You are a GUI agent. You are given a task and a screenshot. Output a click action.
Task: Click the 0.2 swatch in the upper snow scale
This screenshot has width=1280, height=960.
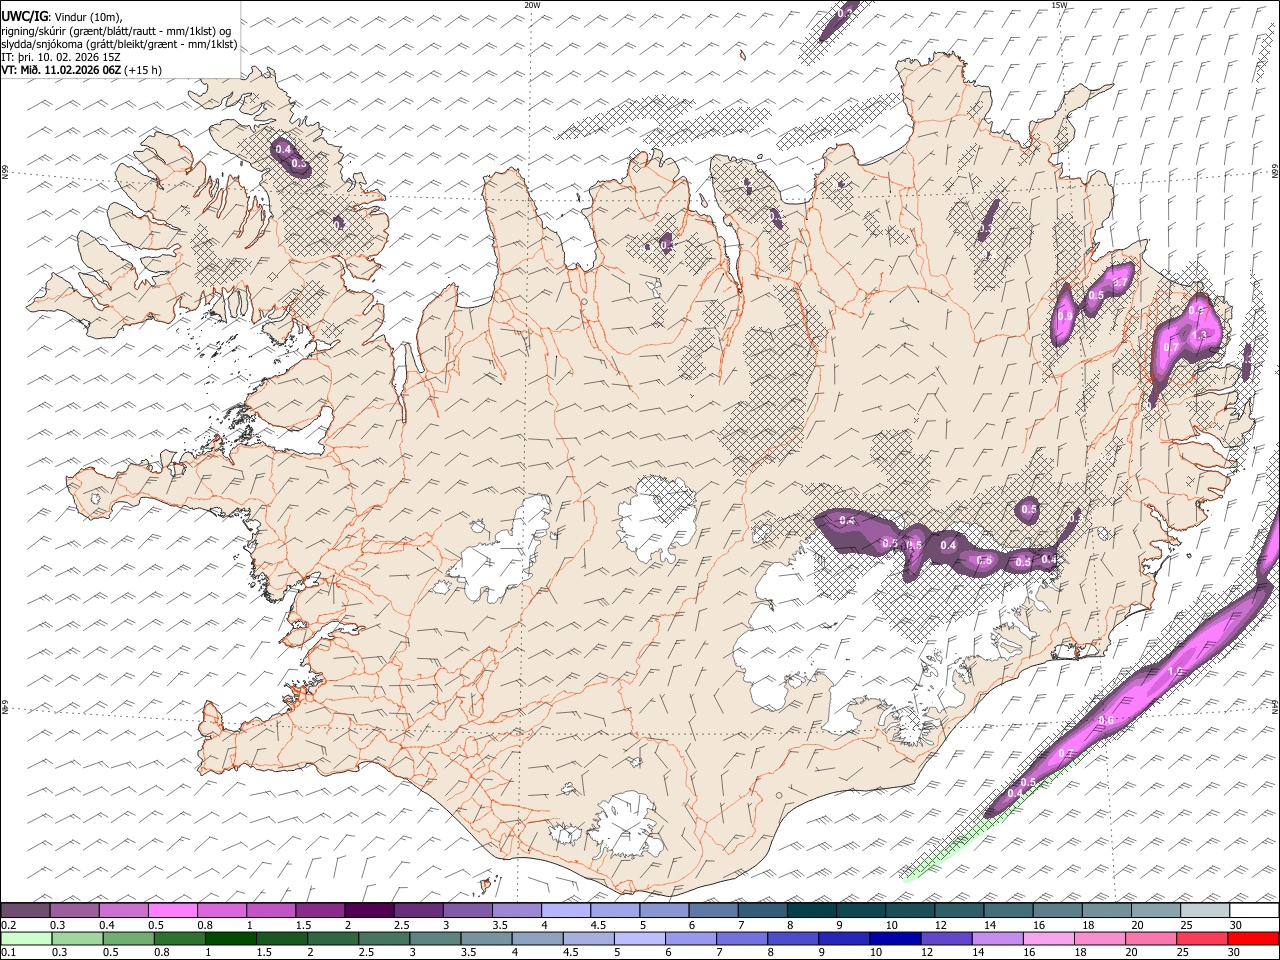(25, 910)
